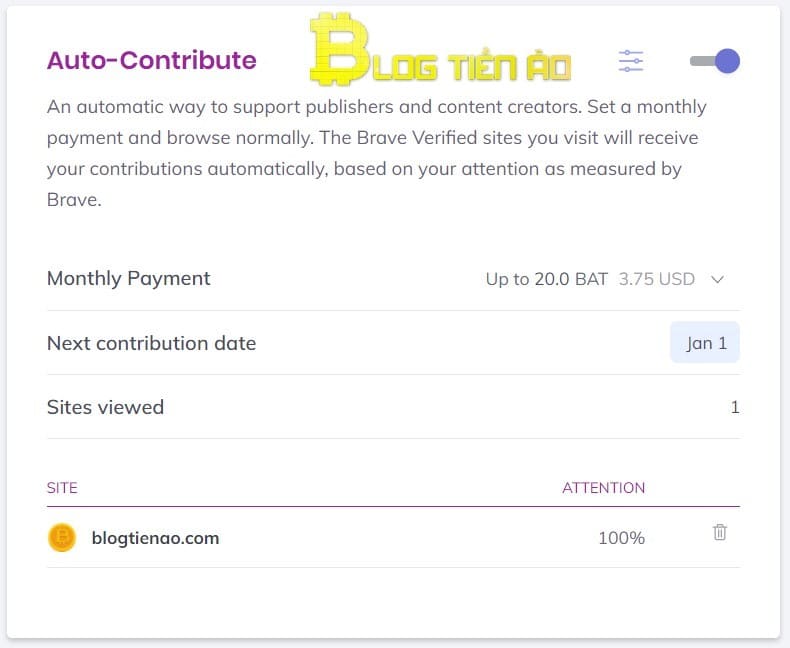The width and height of the screenshot is (790, 648).
Task: Open the blogtienao.com site link
Action: point(155,538)
